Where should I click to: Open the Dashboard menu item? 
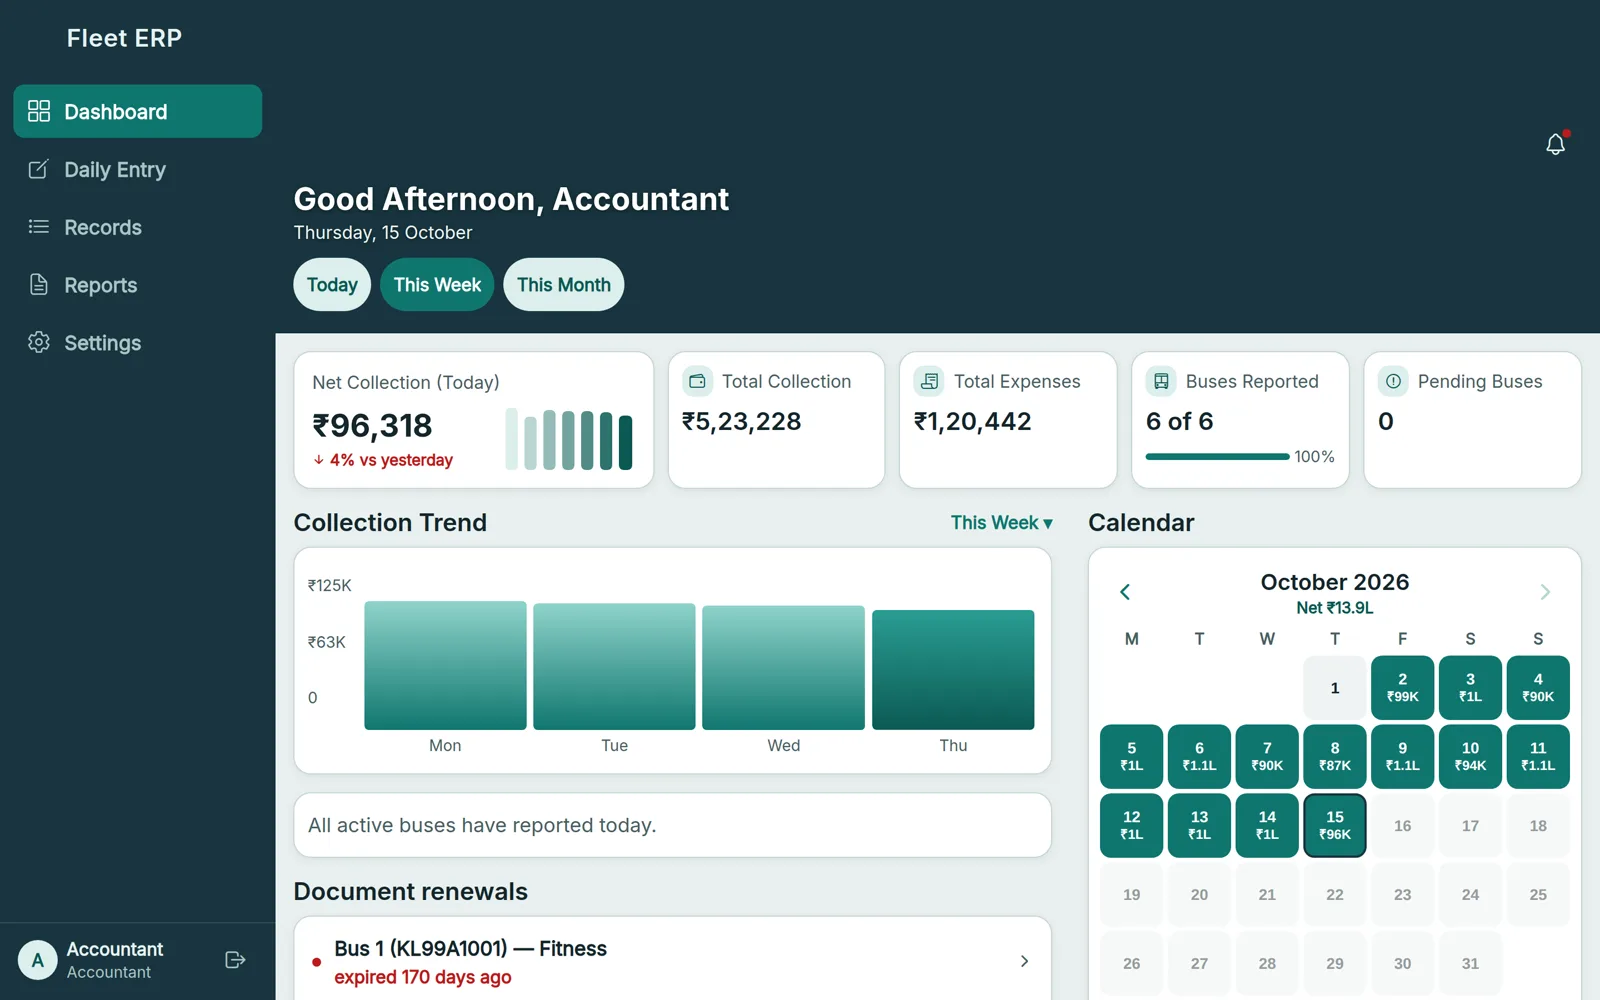point(138,111)
